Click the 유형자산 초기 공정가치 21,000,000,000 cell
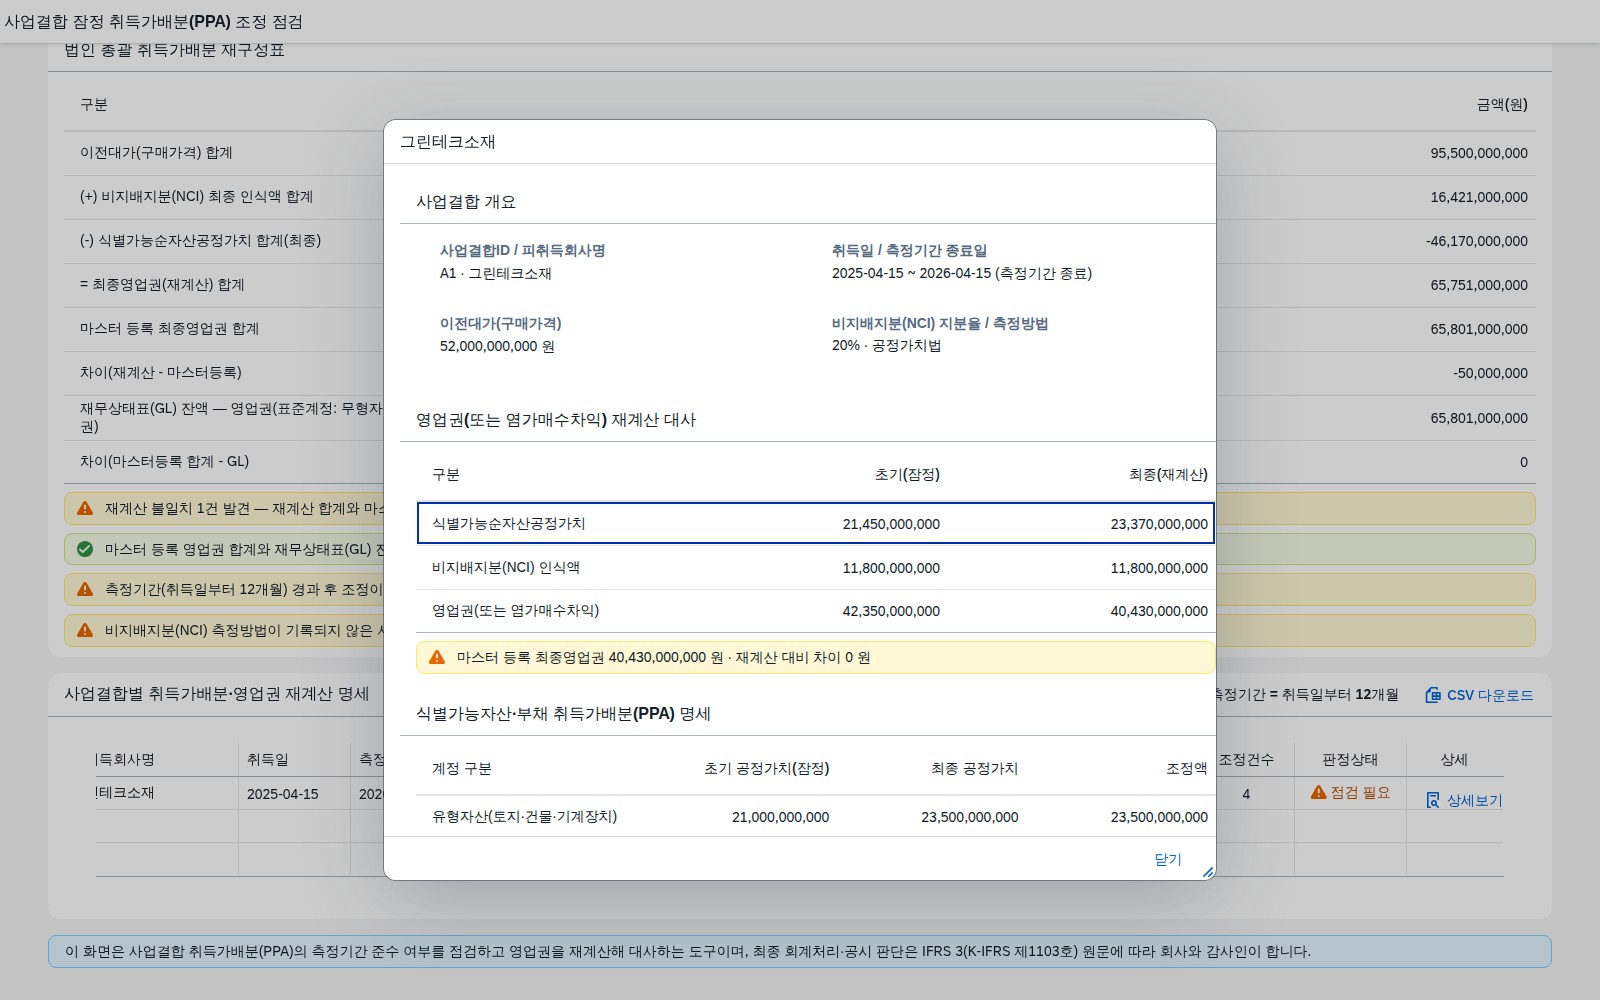 coord(780,817)
